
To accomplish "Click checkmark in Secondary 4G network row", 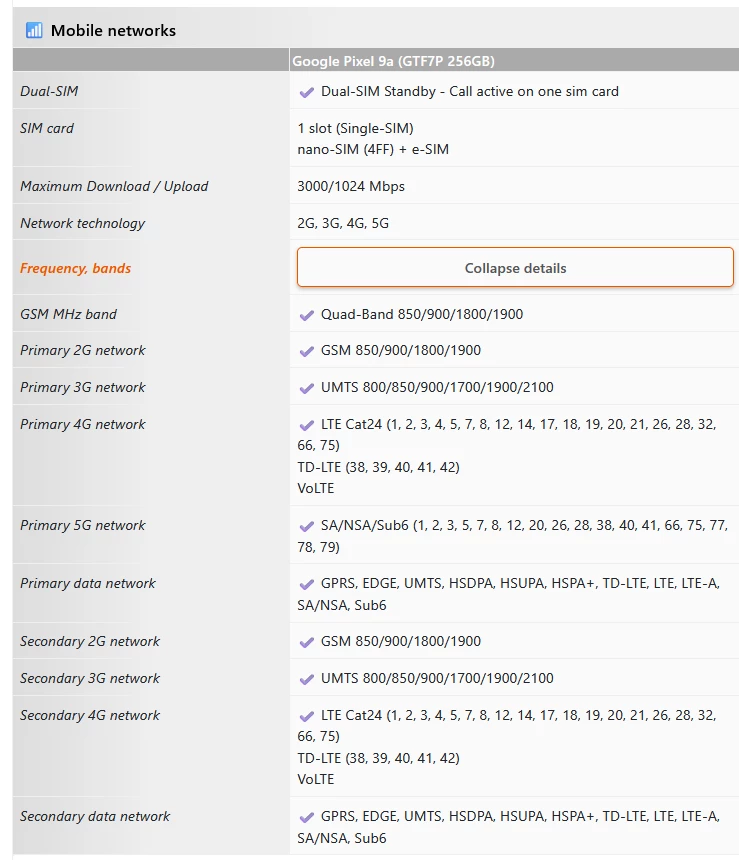I will click(307, 716).
